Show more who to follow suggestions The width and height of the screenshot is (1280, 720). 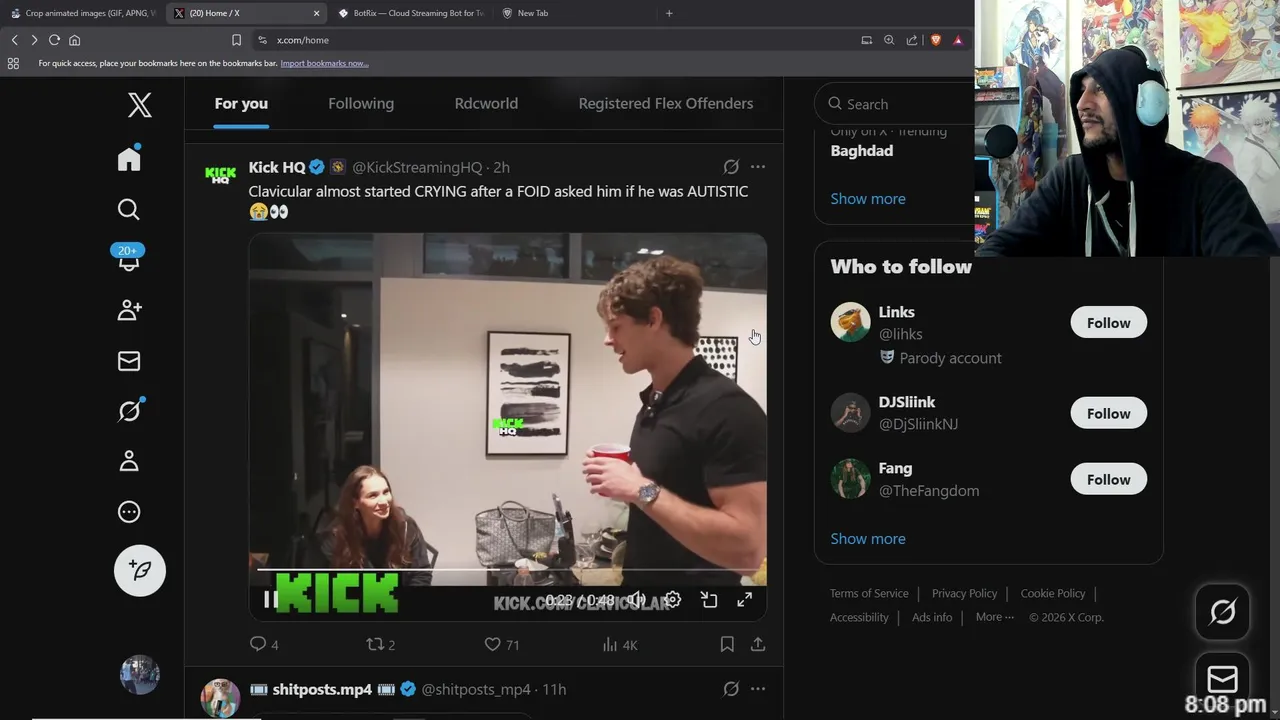pos(868,538)
